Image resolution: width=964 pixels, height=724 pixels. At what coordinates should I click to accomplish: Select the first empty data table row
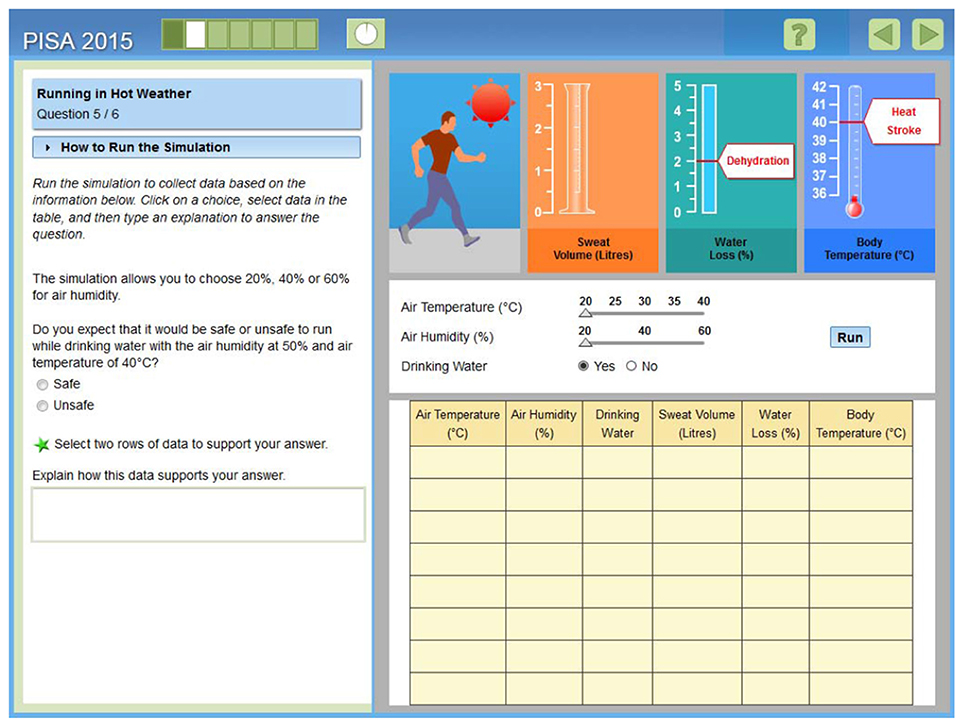tap(661, 462)
